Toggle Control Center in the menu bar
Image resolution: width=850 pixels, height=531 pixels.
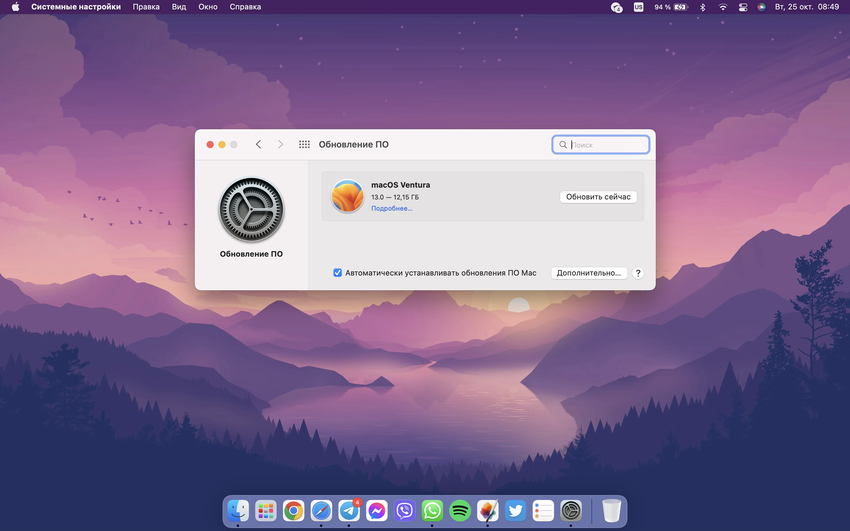743,7
